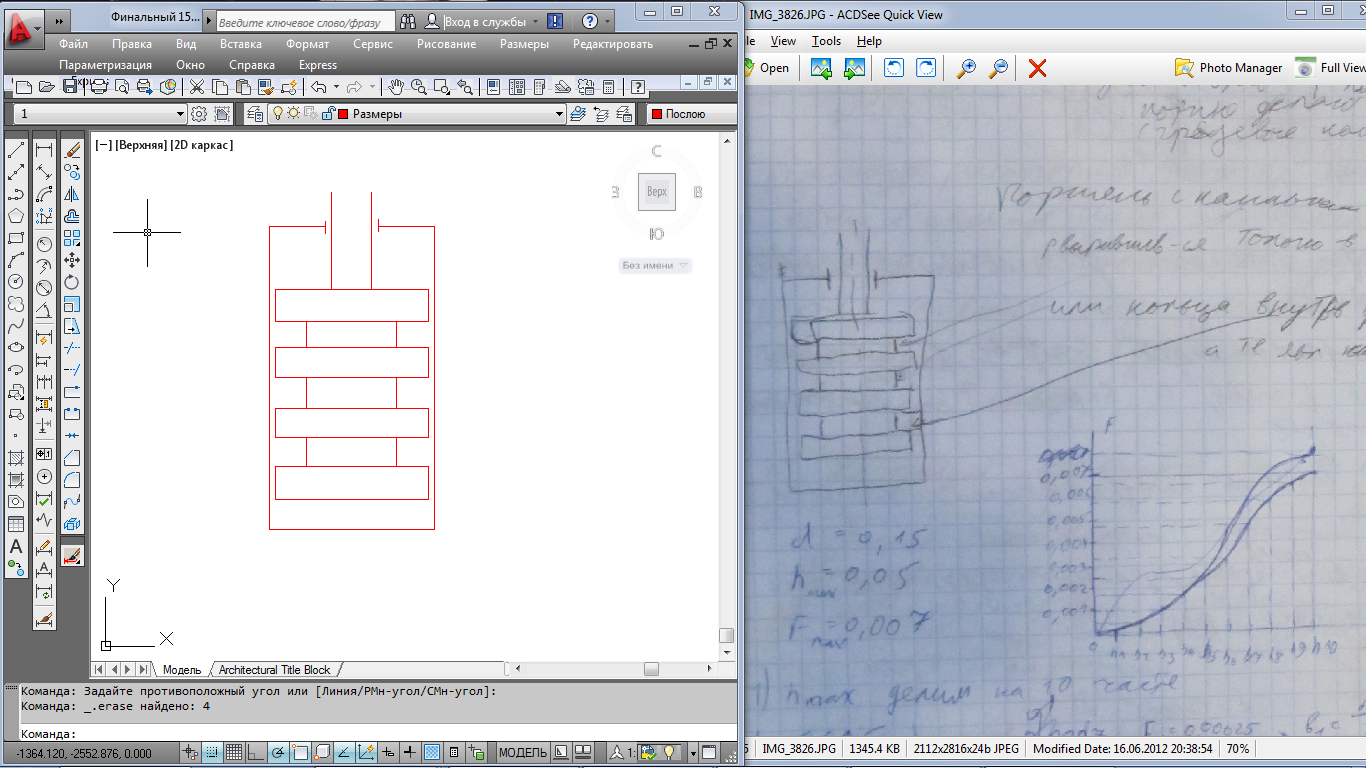Select the Rotate modify tool
1366x768 pixels.
pyautogui.click(x=72, y=283)
